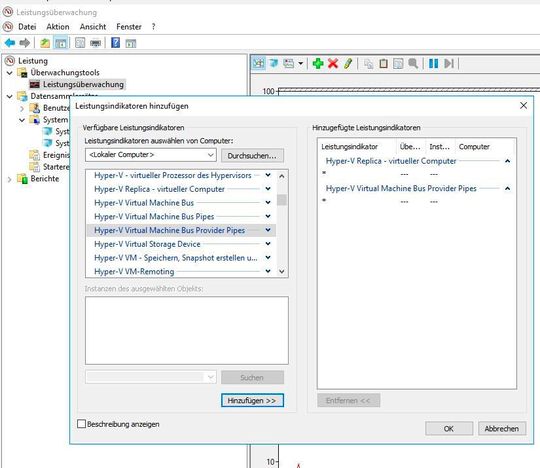Select Leistung root tree node
Viewport: 540px width, 468px height.
point(33,61)
